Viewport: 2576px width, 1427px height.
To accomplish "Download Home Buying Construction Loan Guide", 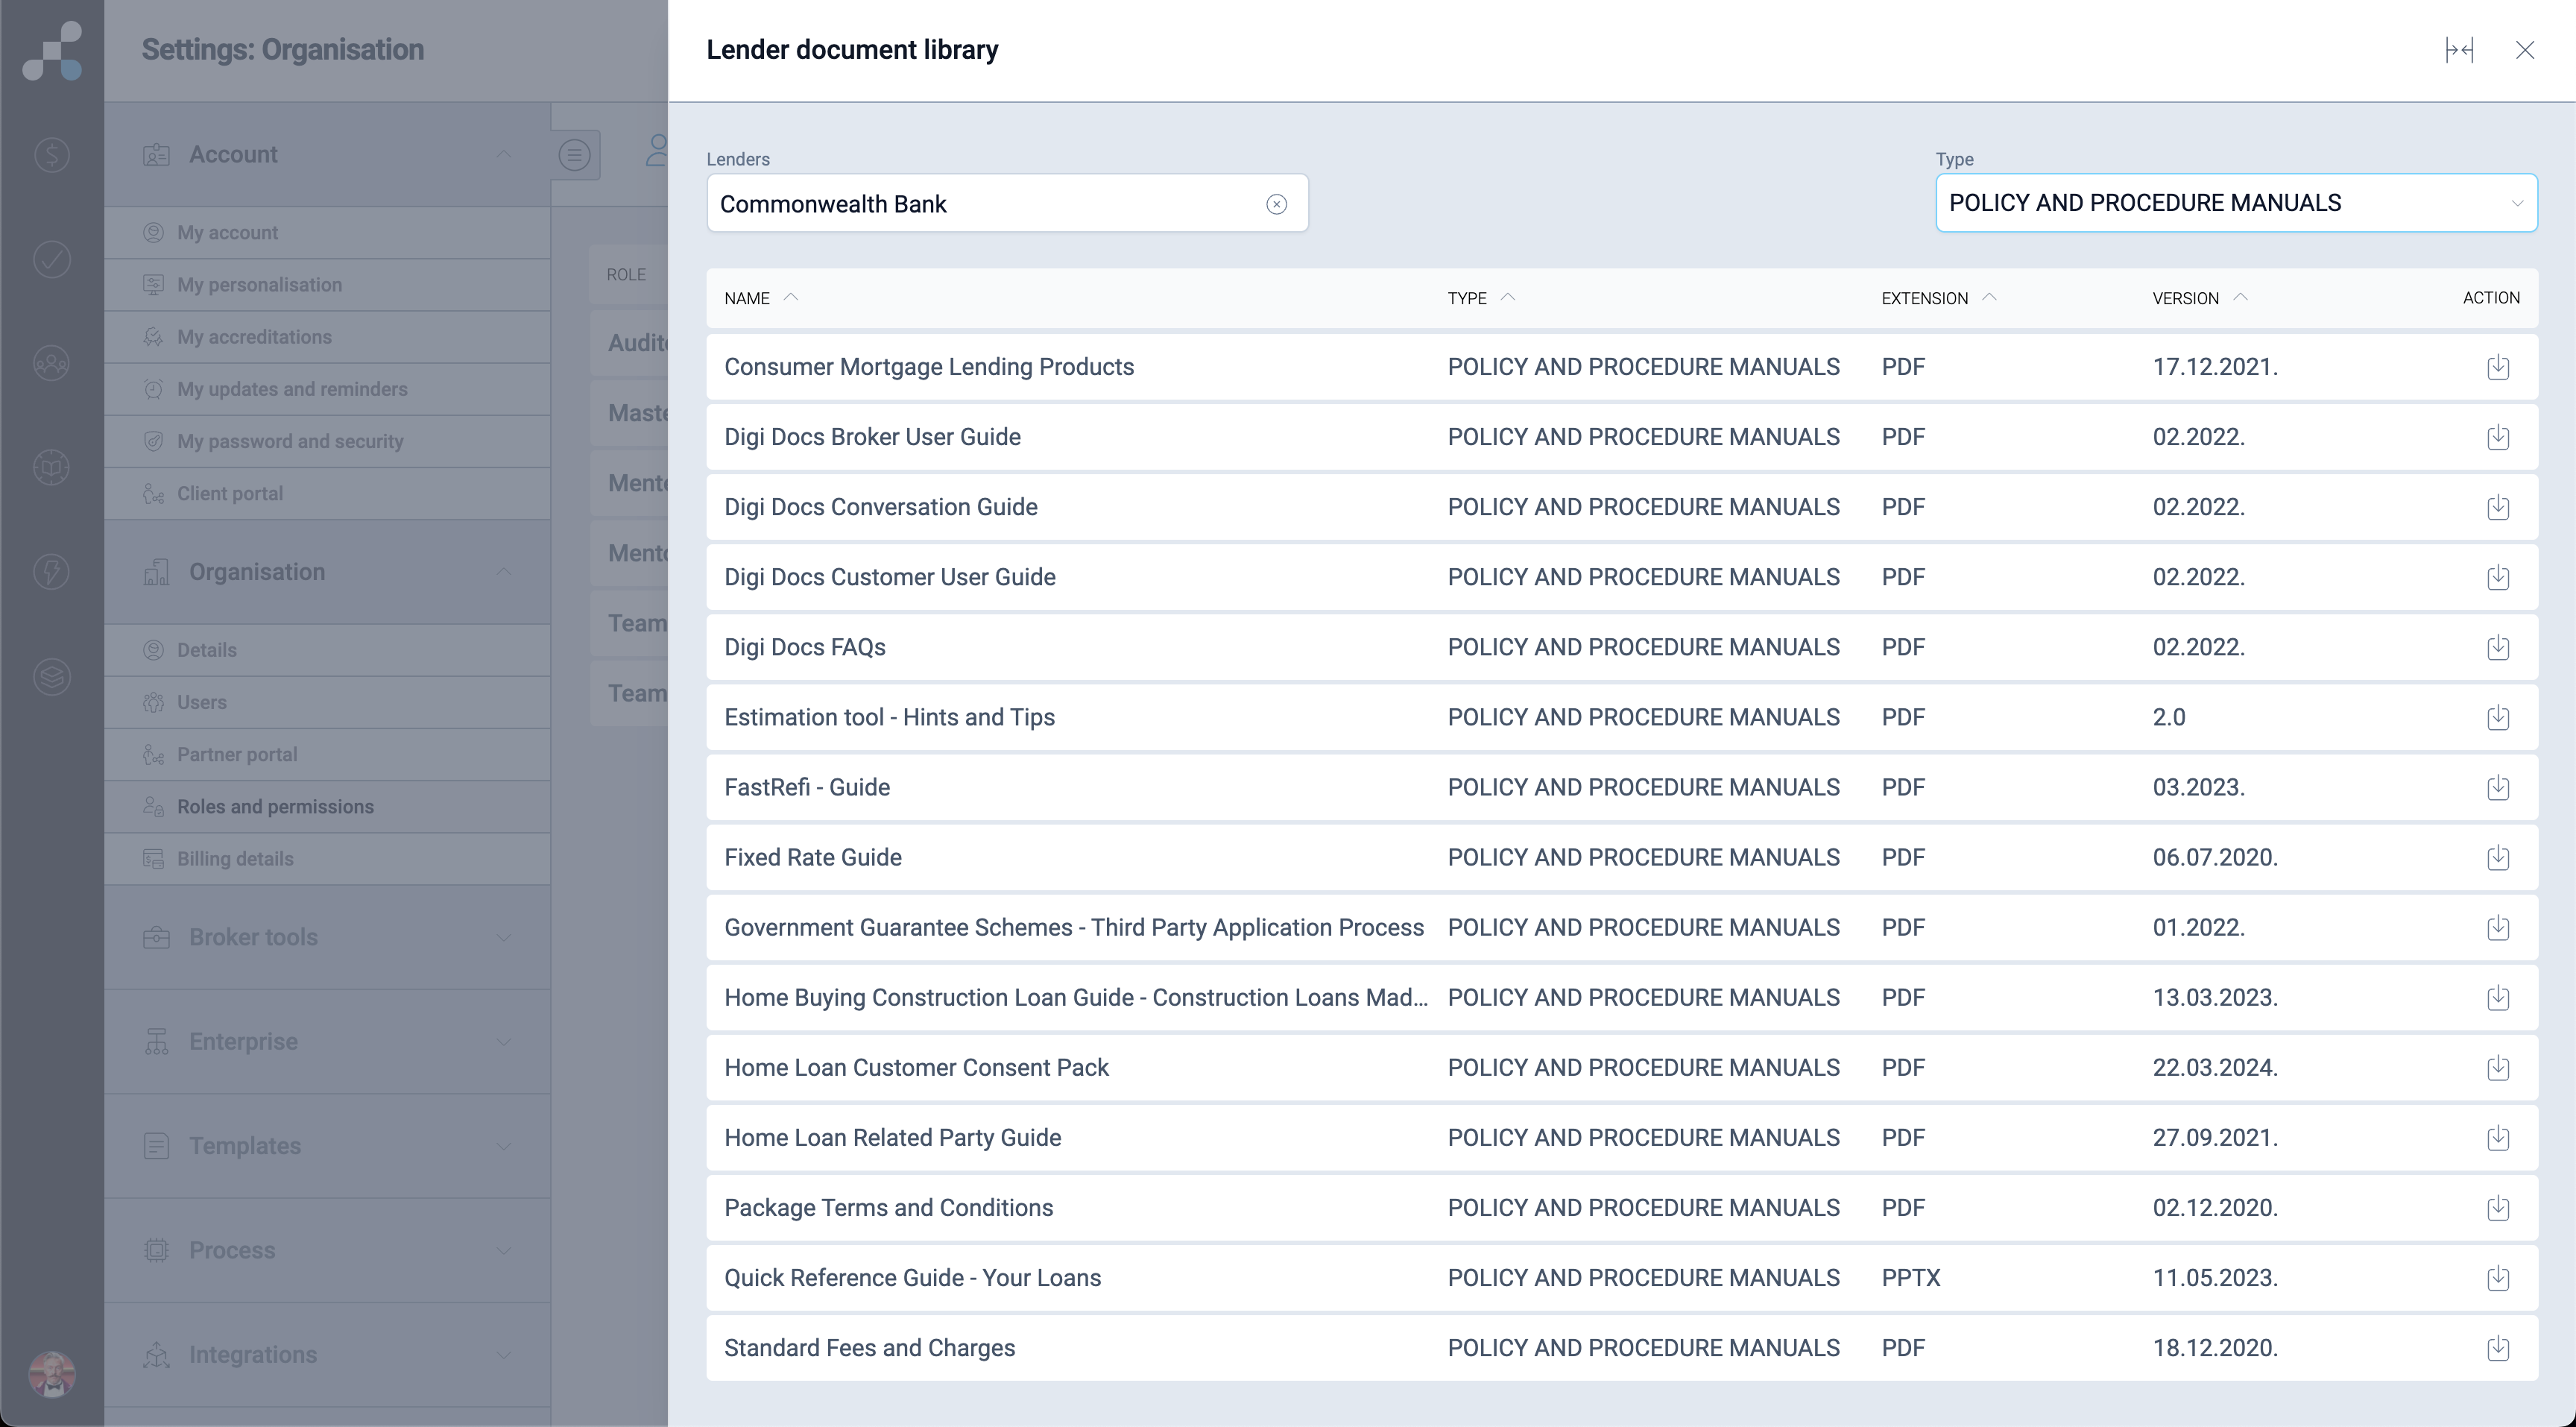I will point(2497,997).
